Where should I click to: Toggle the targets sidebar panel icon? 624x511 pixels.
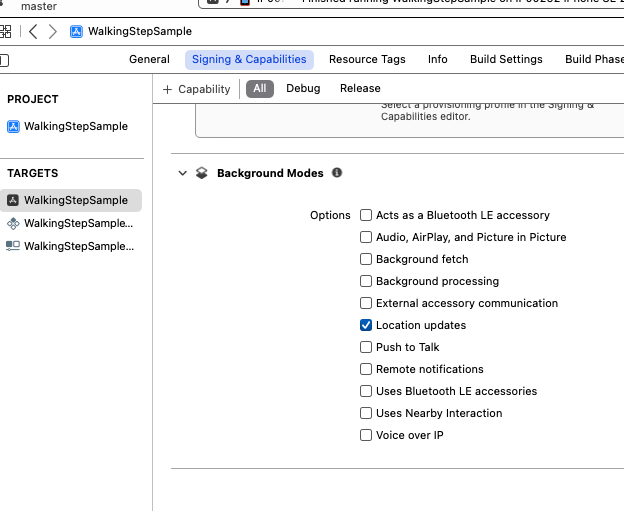point(4,60)
